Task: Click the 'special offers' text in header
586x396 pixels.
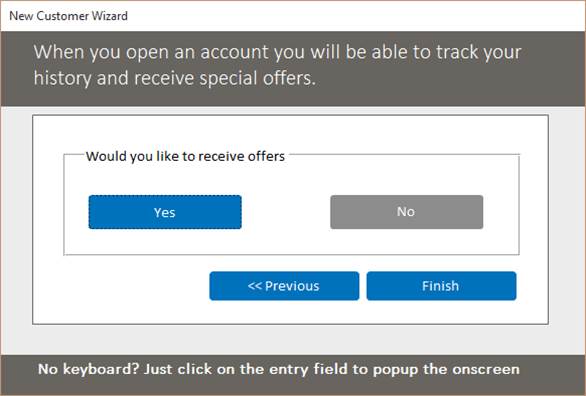Action: pos(257,78)
